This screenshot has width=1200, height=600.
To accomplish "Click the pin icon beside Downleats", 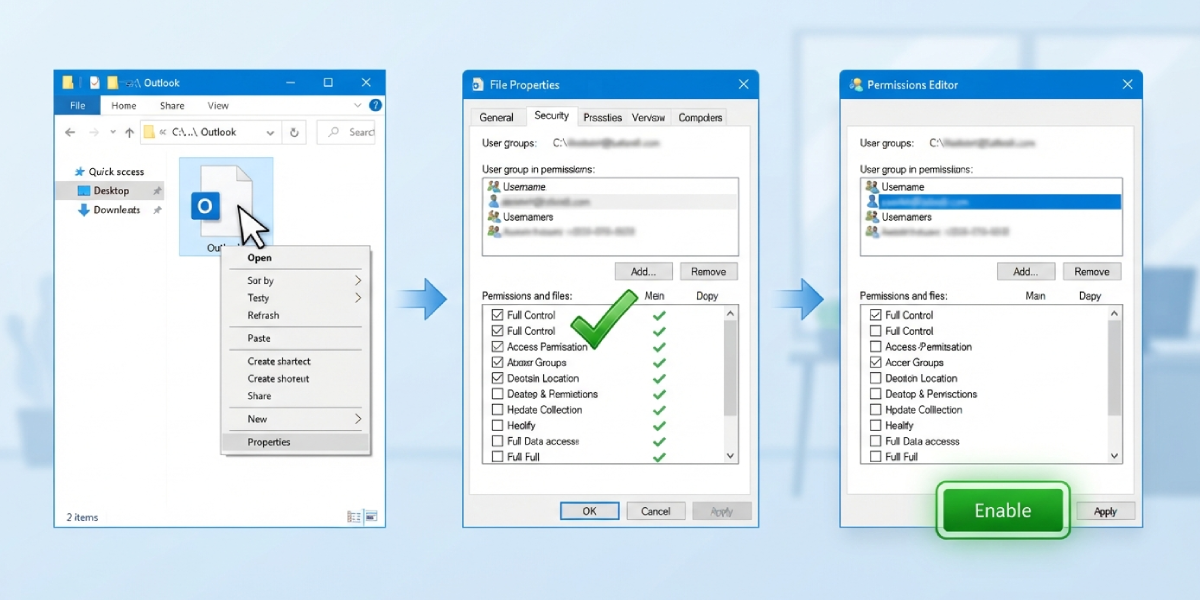I will (157, 210).
